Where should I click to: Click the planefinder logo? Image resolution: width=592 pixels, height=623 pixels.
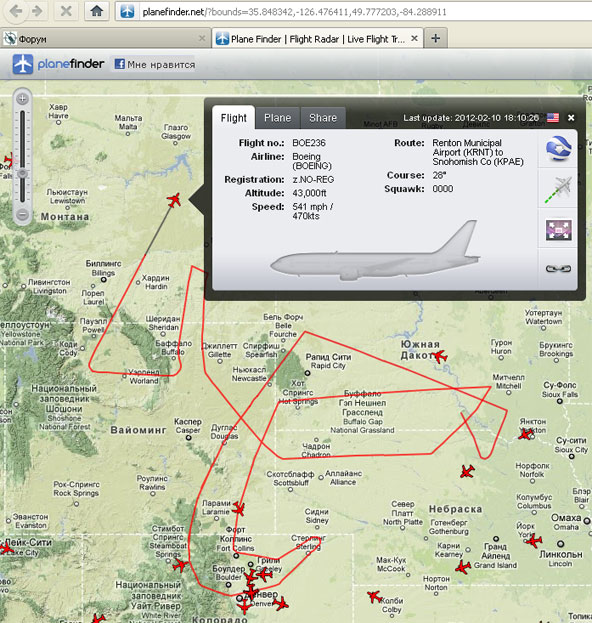coord(58,64)
